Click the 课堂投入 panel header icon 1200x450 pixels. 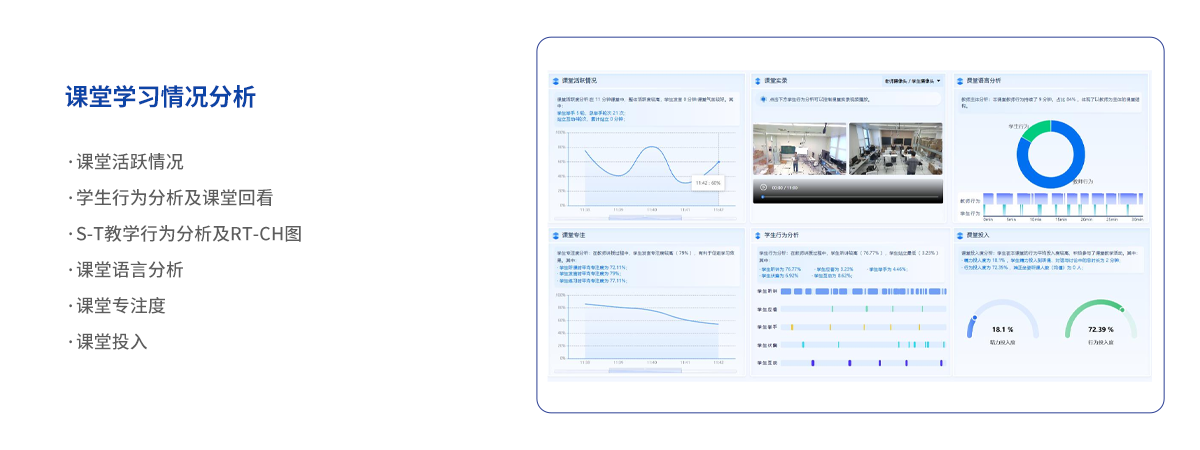[961, 235]
